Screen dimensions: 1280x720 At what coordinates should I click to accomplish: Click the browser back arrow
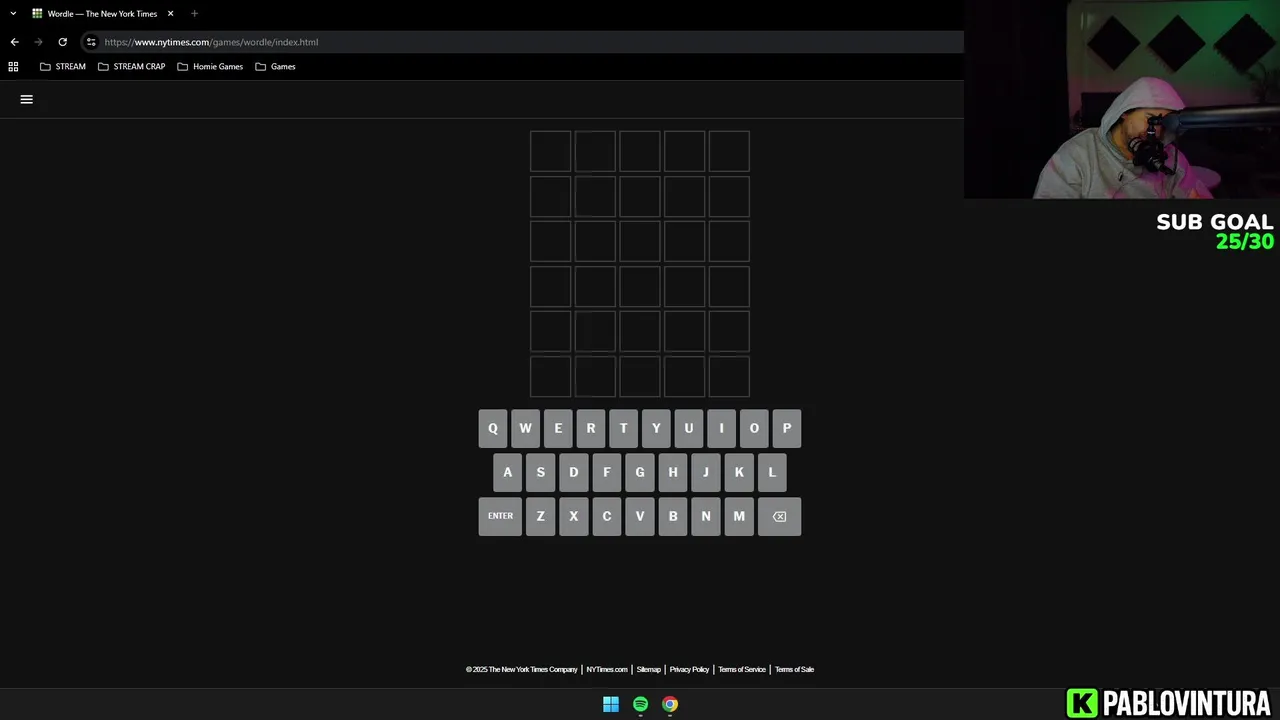pyautogui.click(x=14, y=42)
